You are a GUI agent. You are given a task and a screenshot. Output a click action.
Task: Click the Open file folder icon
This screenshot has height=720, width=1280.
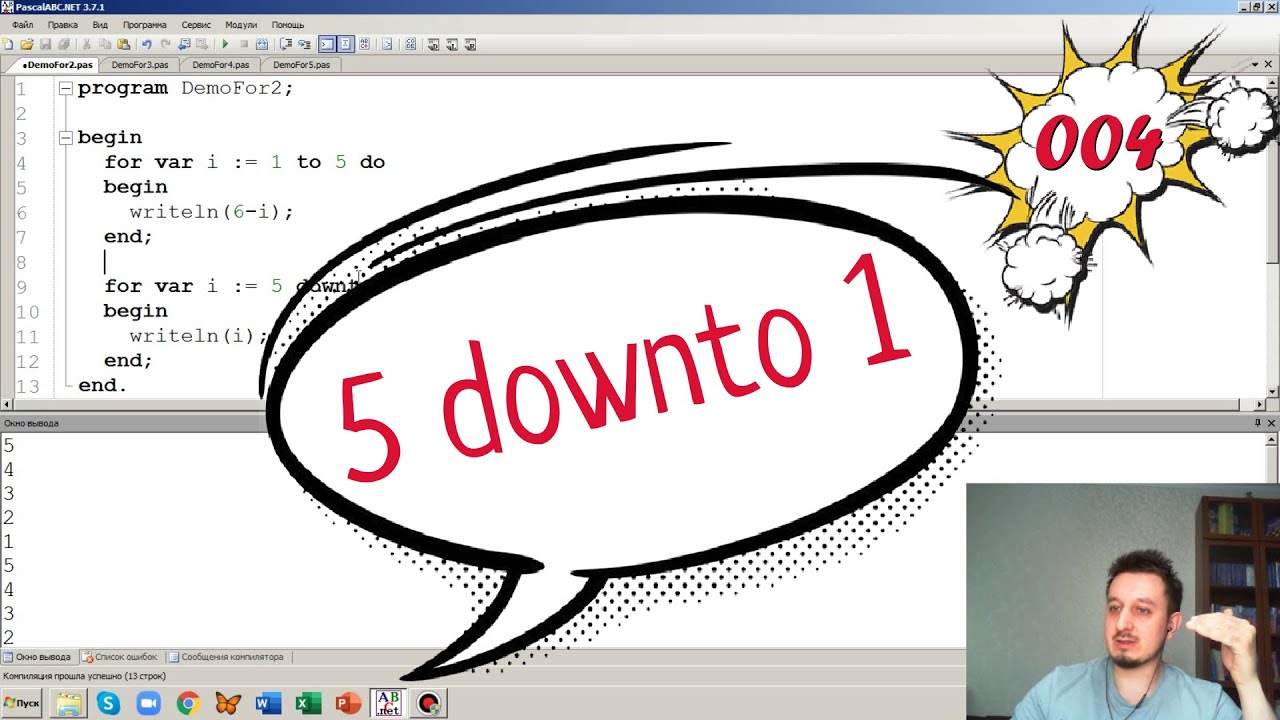27,44
